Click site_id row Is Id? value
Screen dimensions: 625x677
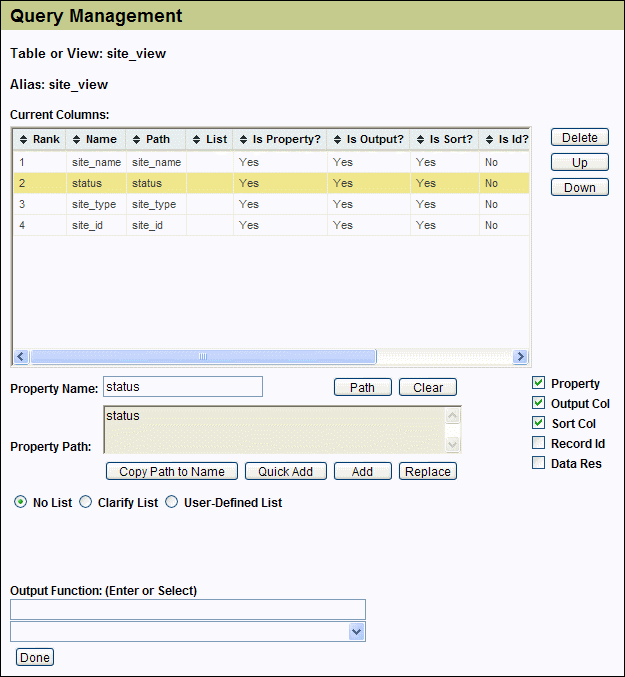[x=491, y=225]
